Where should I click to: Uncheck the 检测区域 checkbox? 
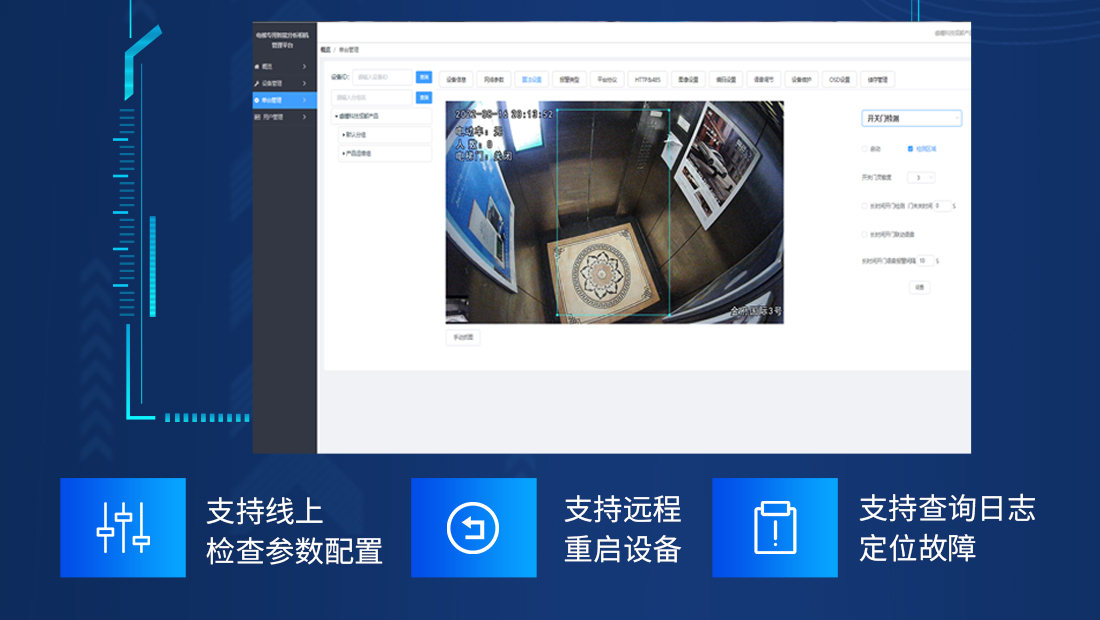[x=910, y=149]
